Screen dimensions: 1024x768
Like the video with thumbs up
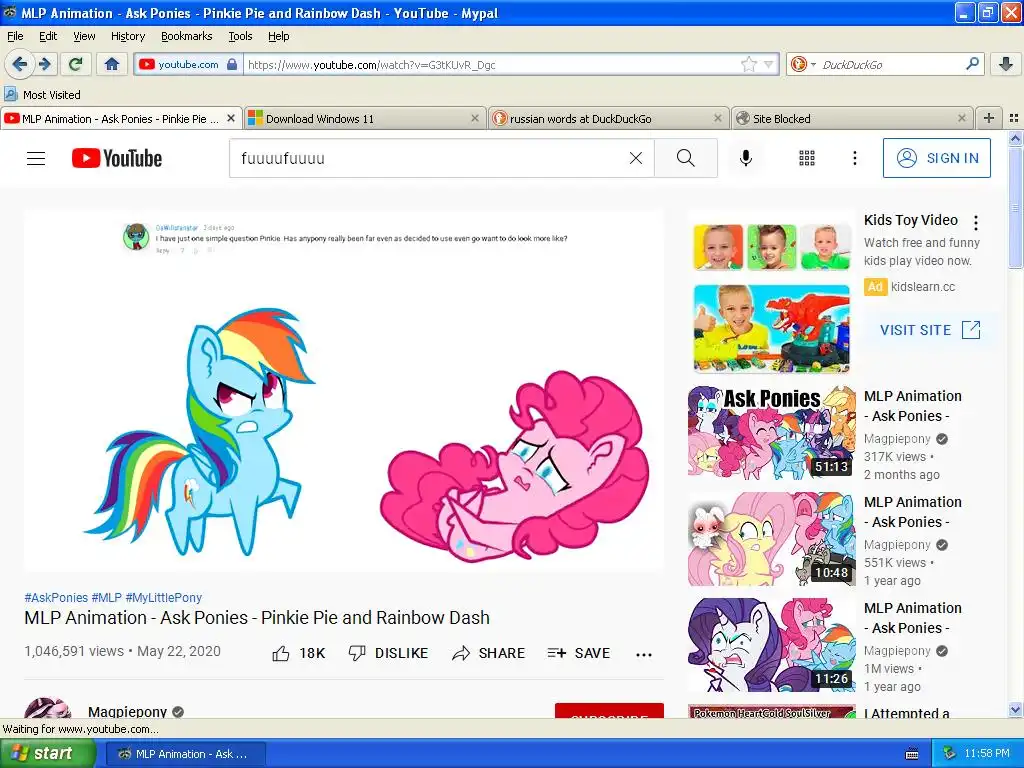[x=298, y=653]
